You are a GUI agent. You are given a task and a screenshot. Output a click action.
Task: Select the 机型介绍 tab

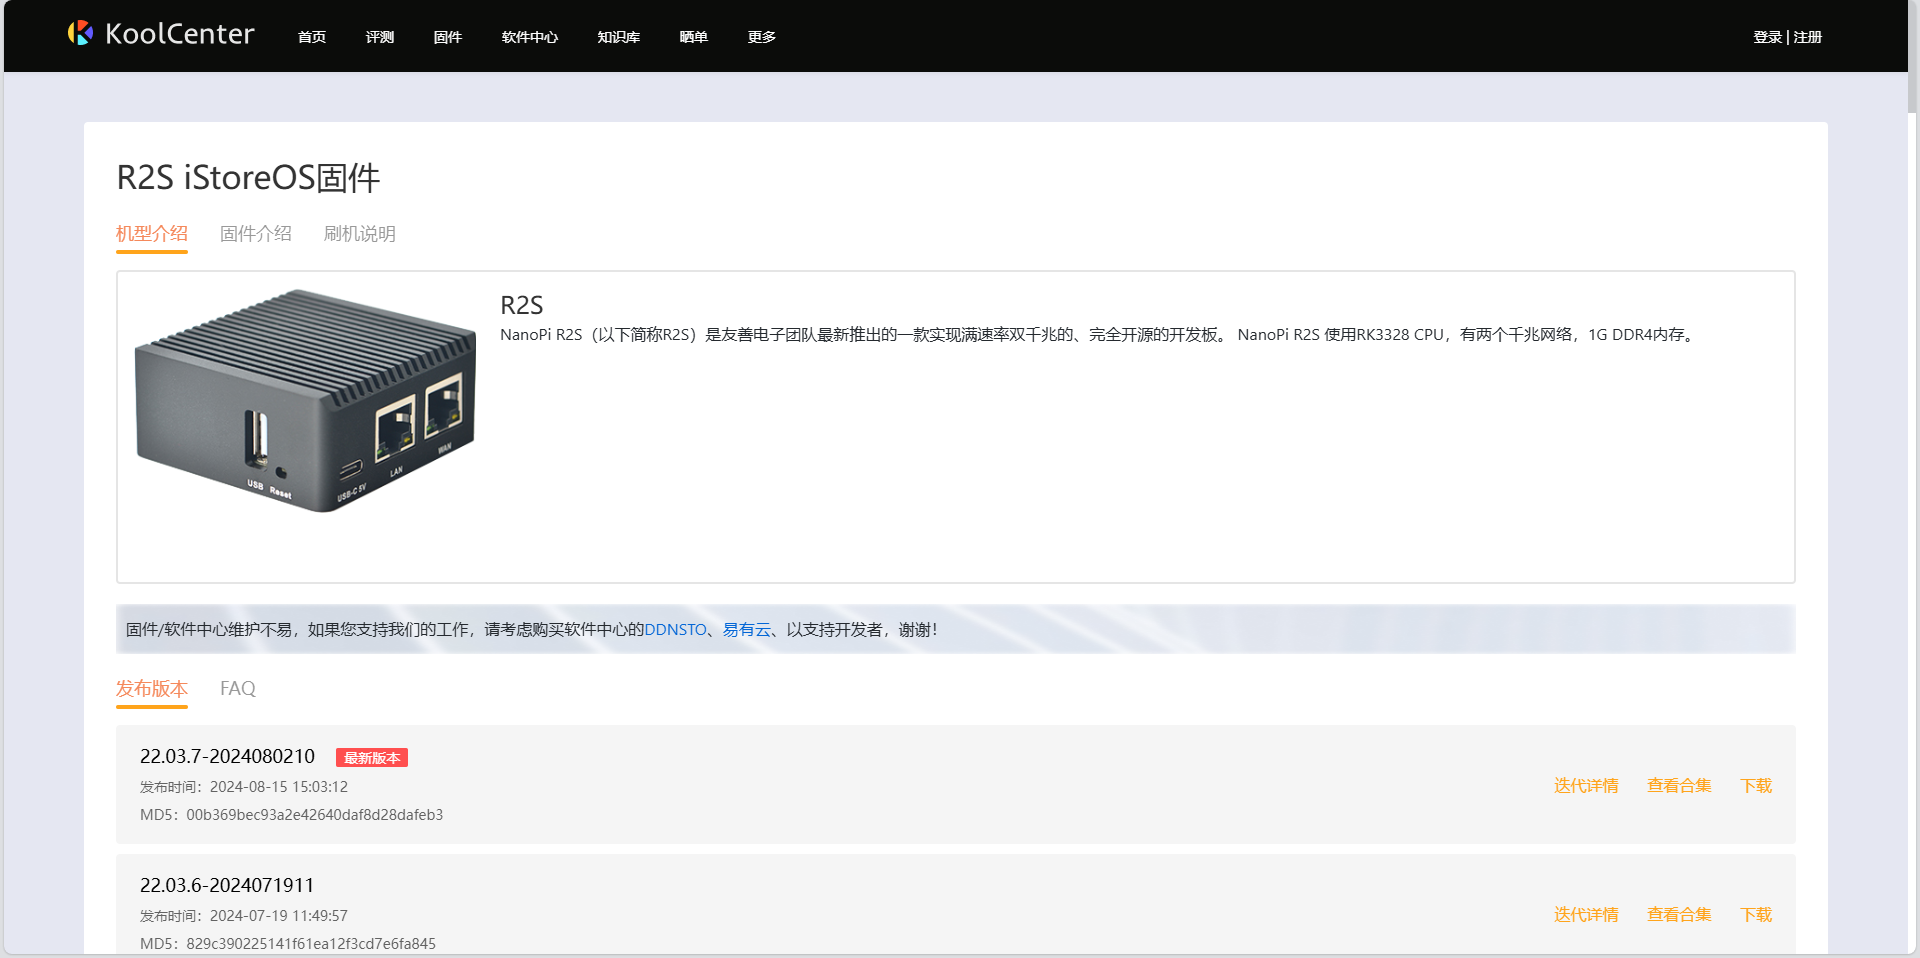coord(152,233)
